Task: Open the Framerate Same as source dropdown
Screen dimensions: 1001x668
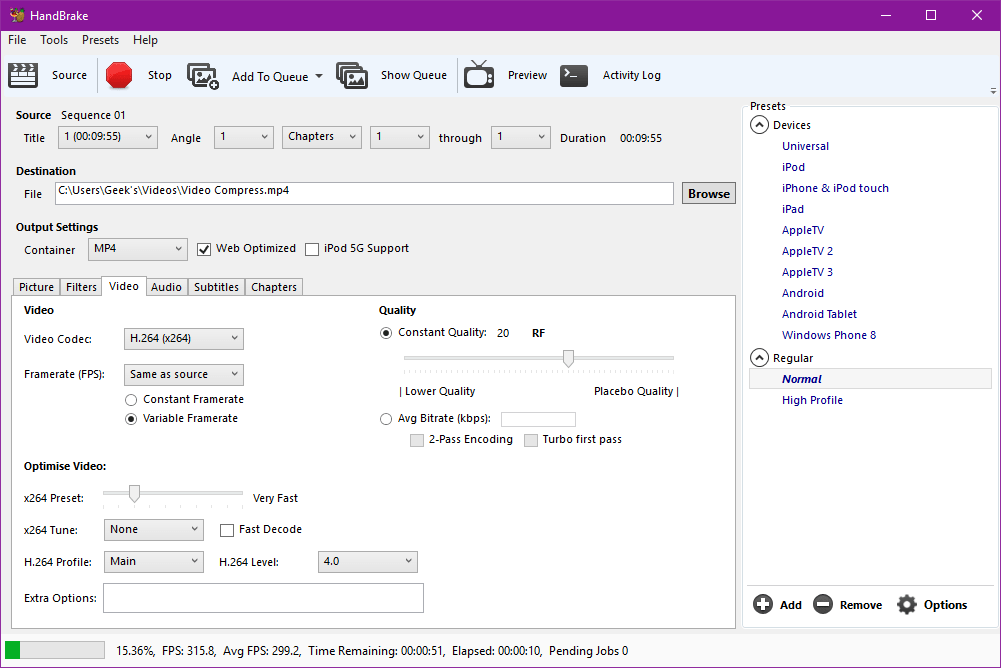Action: 184,374
